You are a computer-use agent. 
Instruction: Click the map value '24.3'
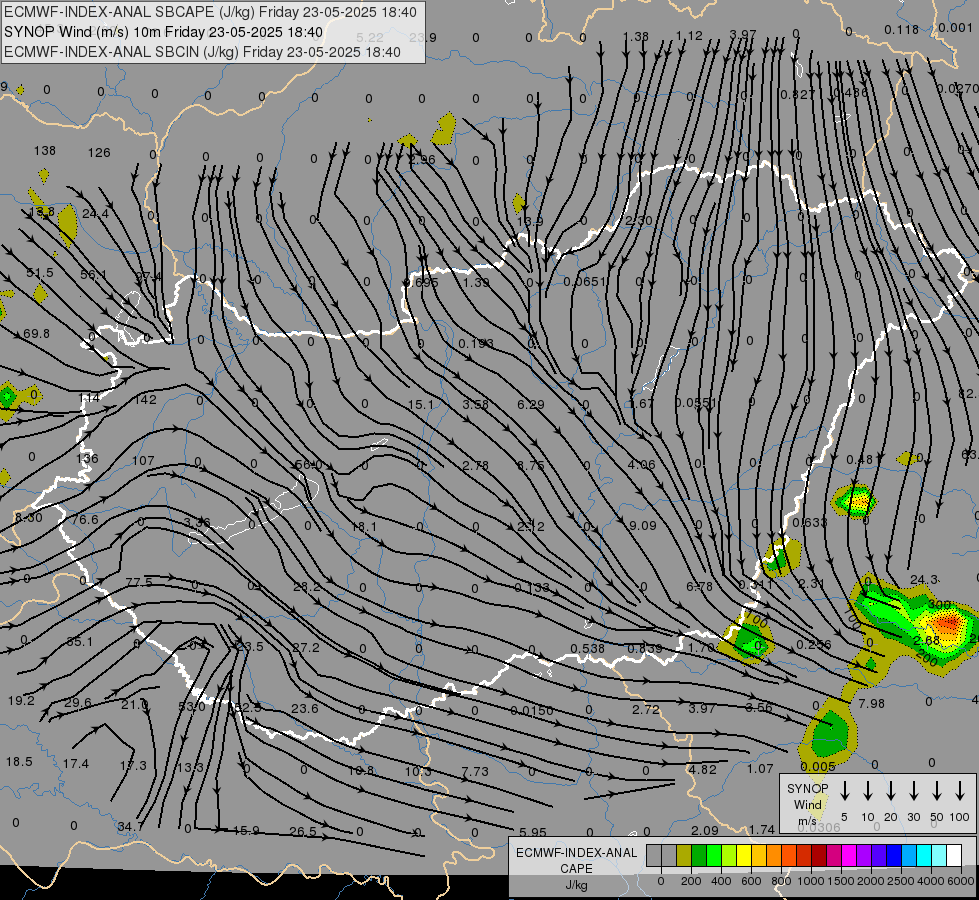tap(923, 580)
